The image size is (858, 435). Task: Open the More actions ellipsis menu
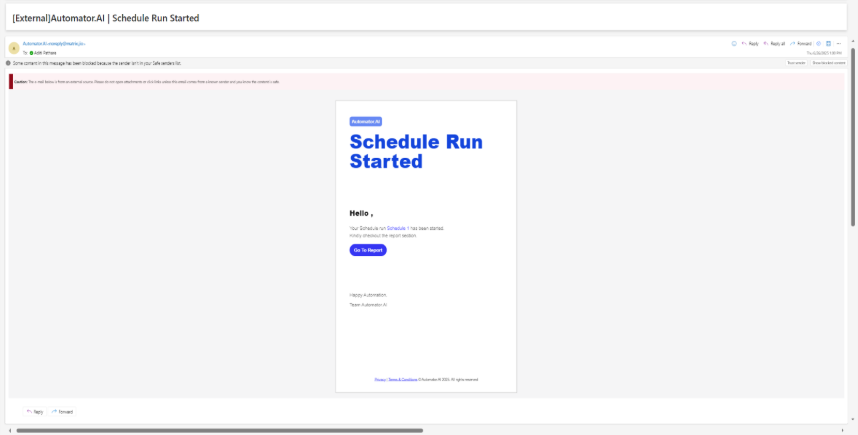point(839,44)
